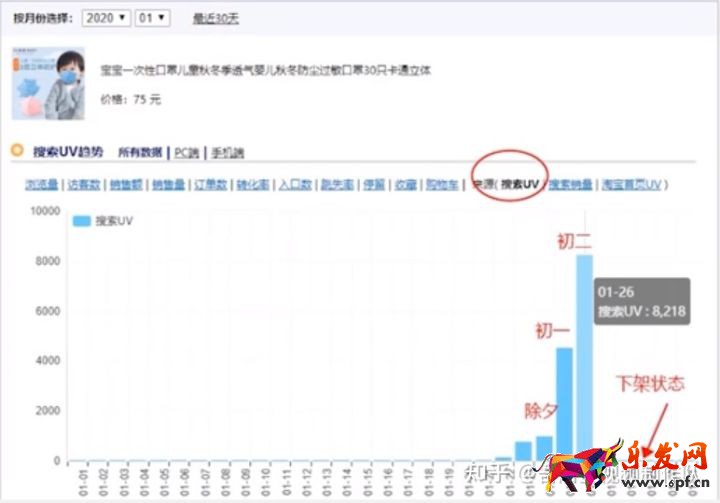
Task: Switch to the 所有数据 tab
Action: (140, 153)
